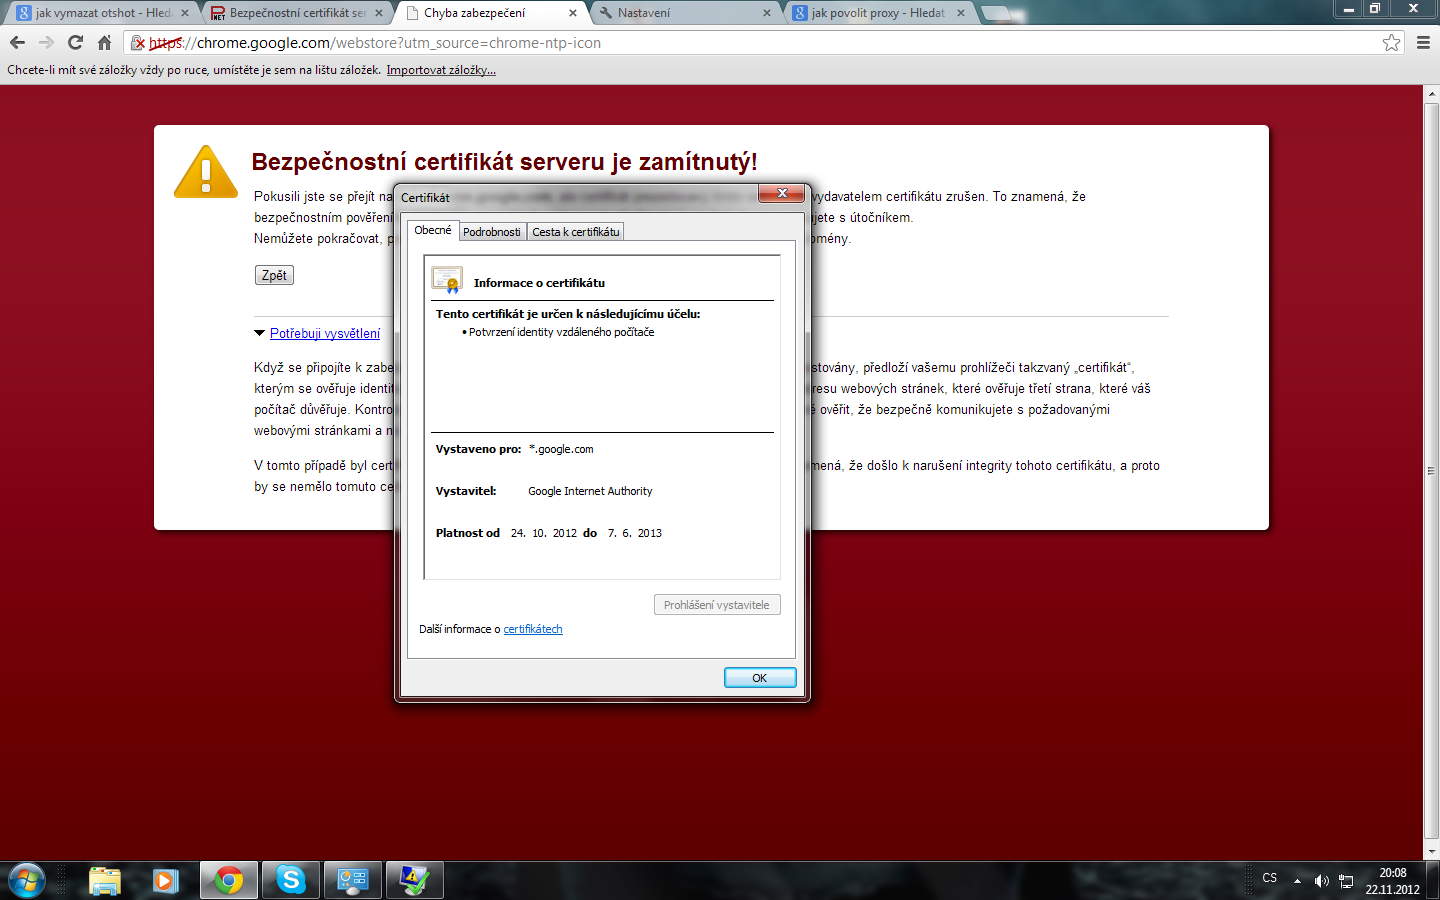Show hidden system tray icons
Screen dimensions: 1440x900
pyautogui.click(x=1297, y=881)
